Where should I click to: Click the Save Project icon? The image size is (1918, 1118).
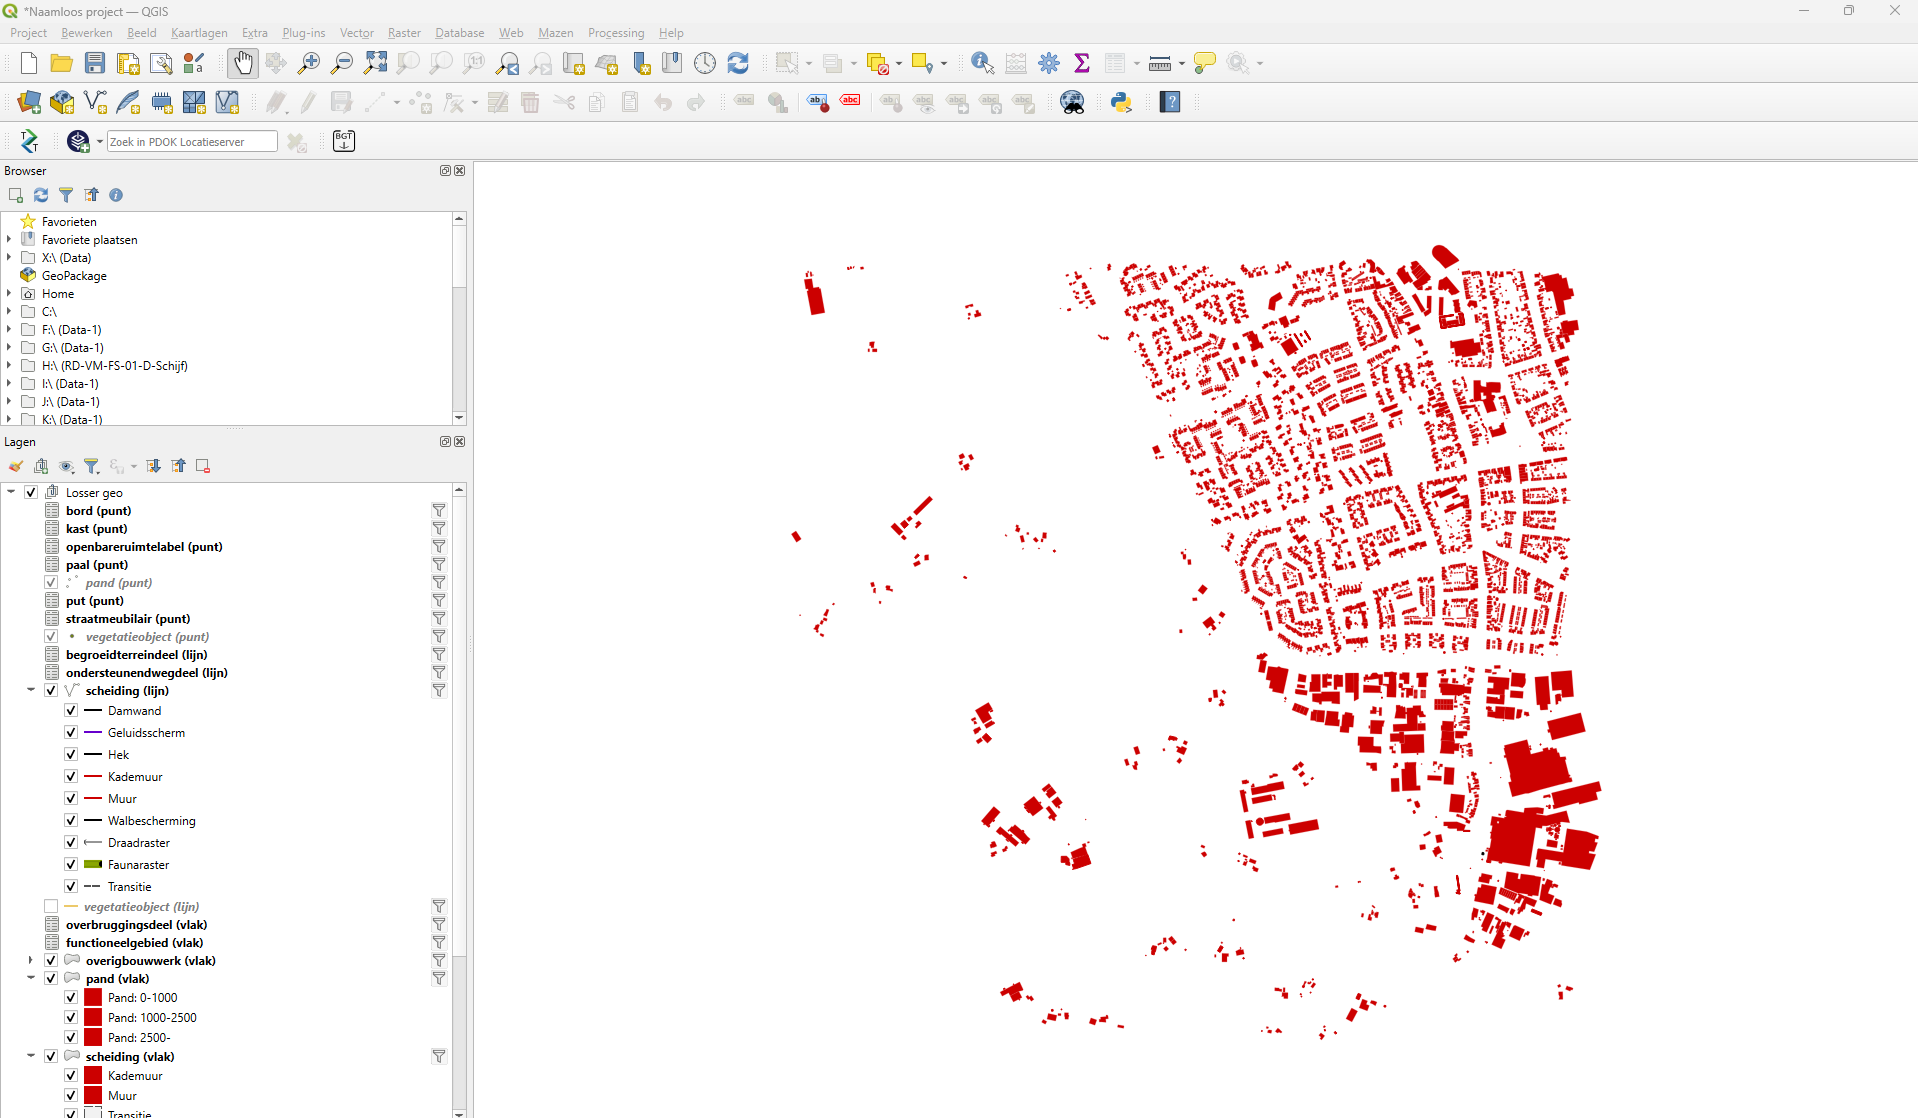[x=95, y=63]
